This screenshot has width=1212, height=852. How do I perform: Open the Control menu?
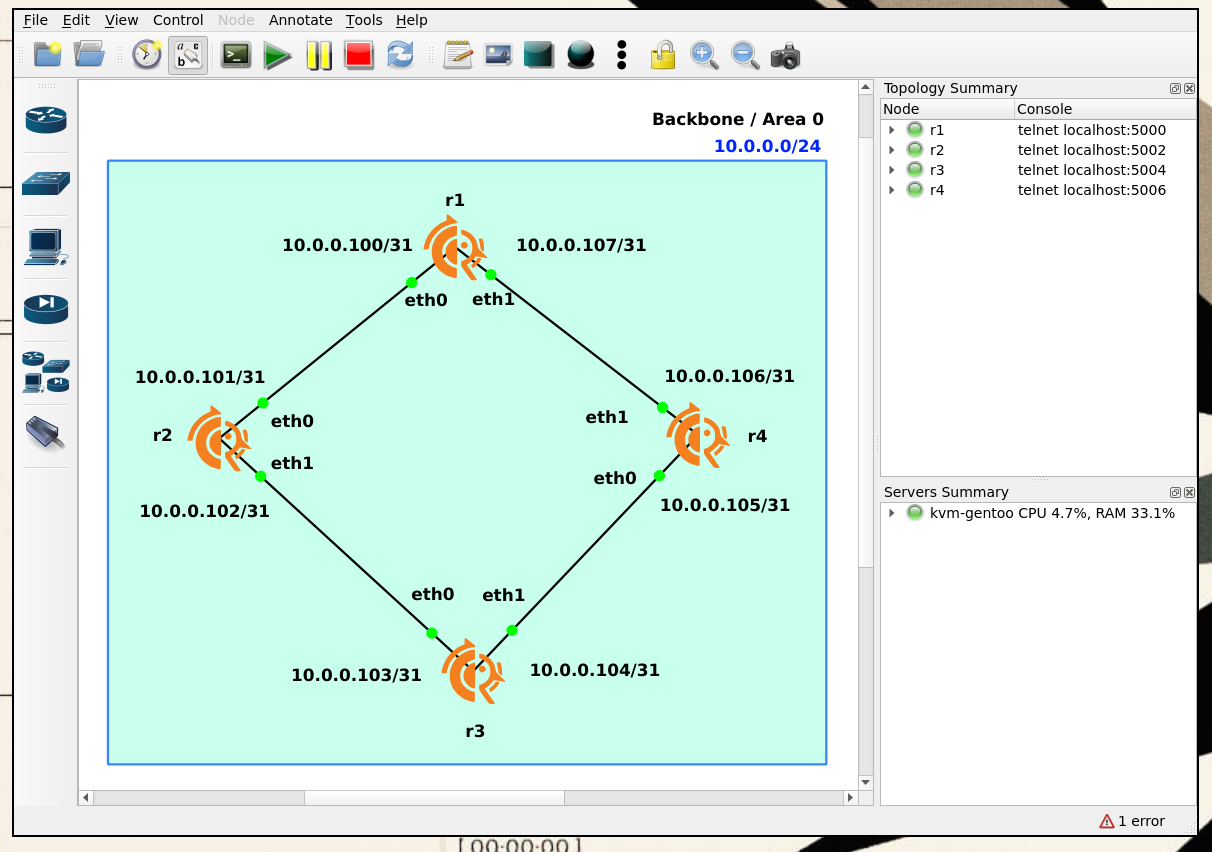point(178,20)
